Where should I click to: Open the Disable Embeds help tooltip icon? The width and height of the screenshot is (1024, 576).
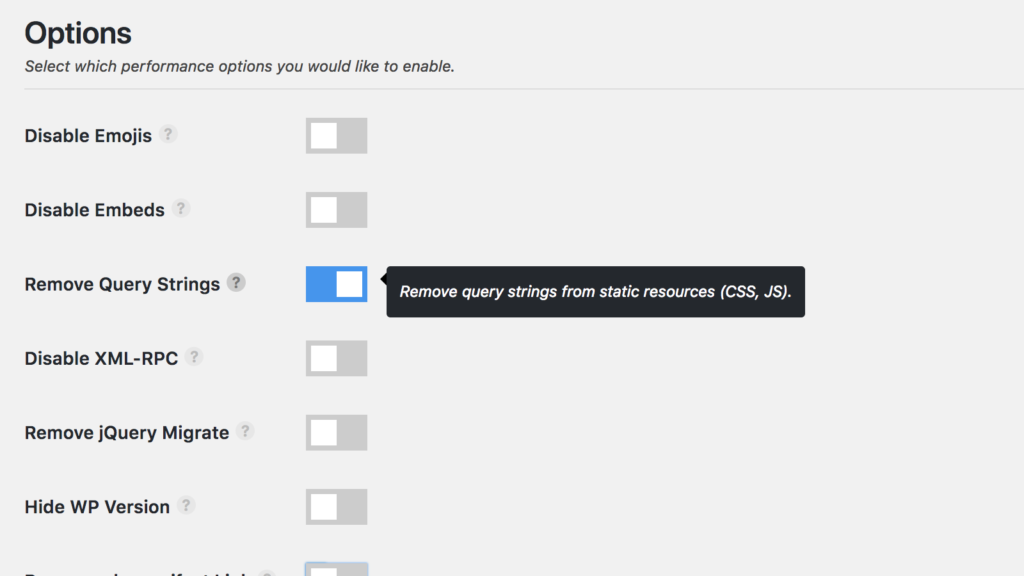tap(181, 208)
